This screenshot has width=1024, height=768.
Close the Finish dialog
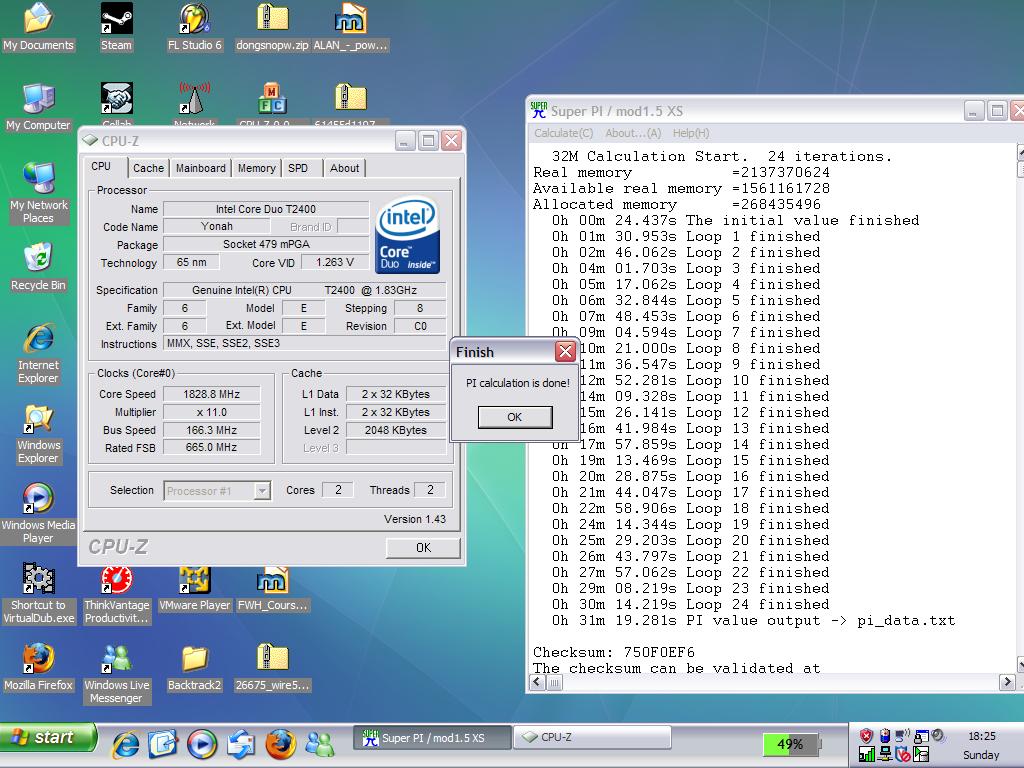click(565, 351)
